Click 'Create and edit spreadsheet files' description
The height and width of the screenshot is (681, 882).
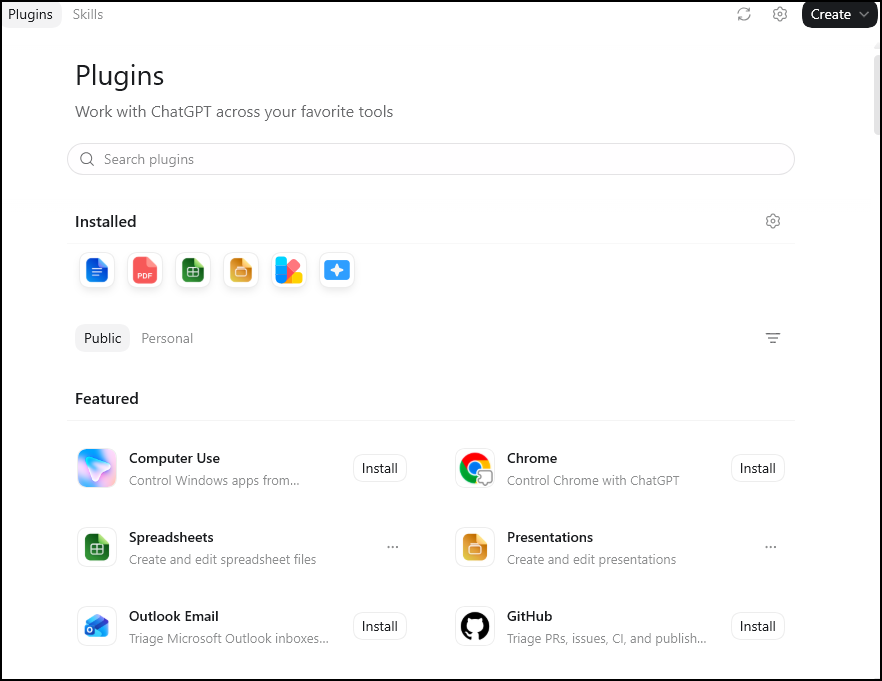pos(222,560)
